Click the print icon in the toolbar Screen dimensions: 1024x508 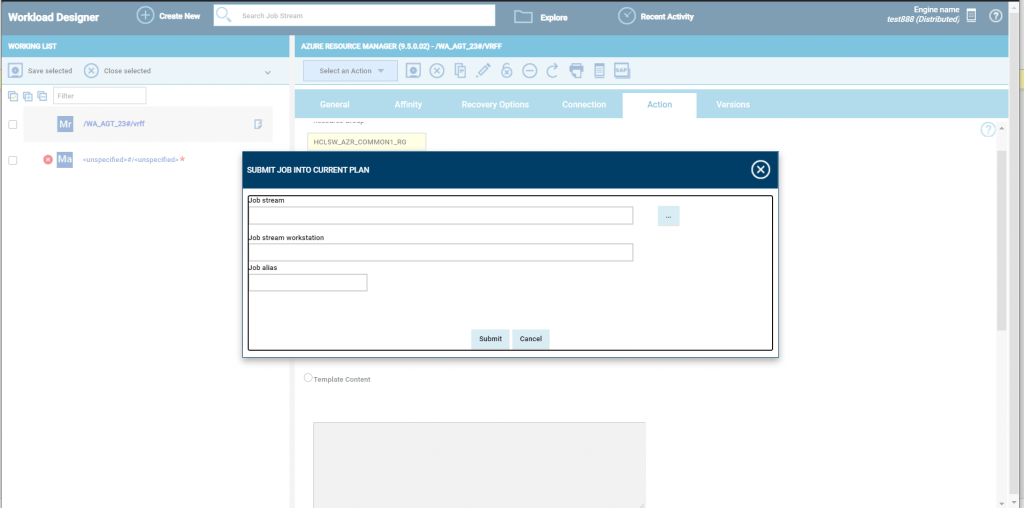pos(576,71)
